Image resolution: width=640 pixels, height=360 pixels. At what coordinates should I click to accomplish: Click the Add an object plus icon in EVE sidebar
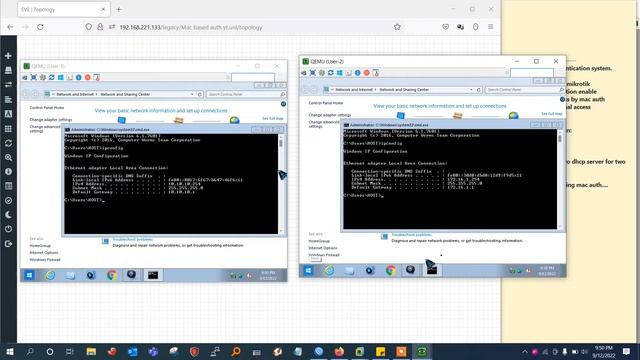tap(8, 56)
